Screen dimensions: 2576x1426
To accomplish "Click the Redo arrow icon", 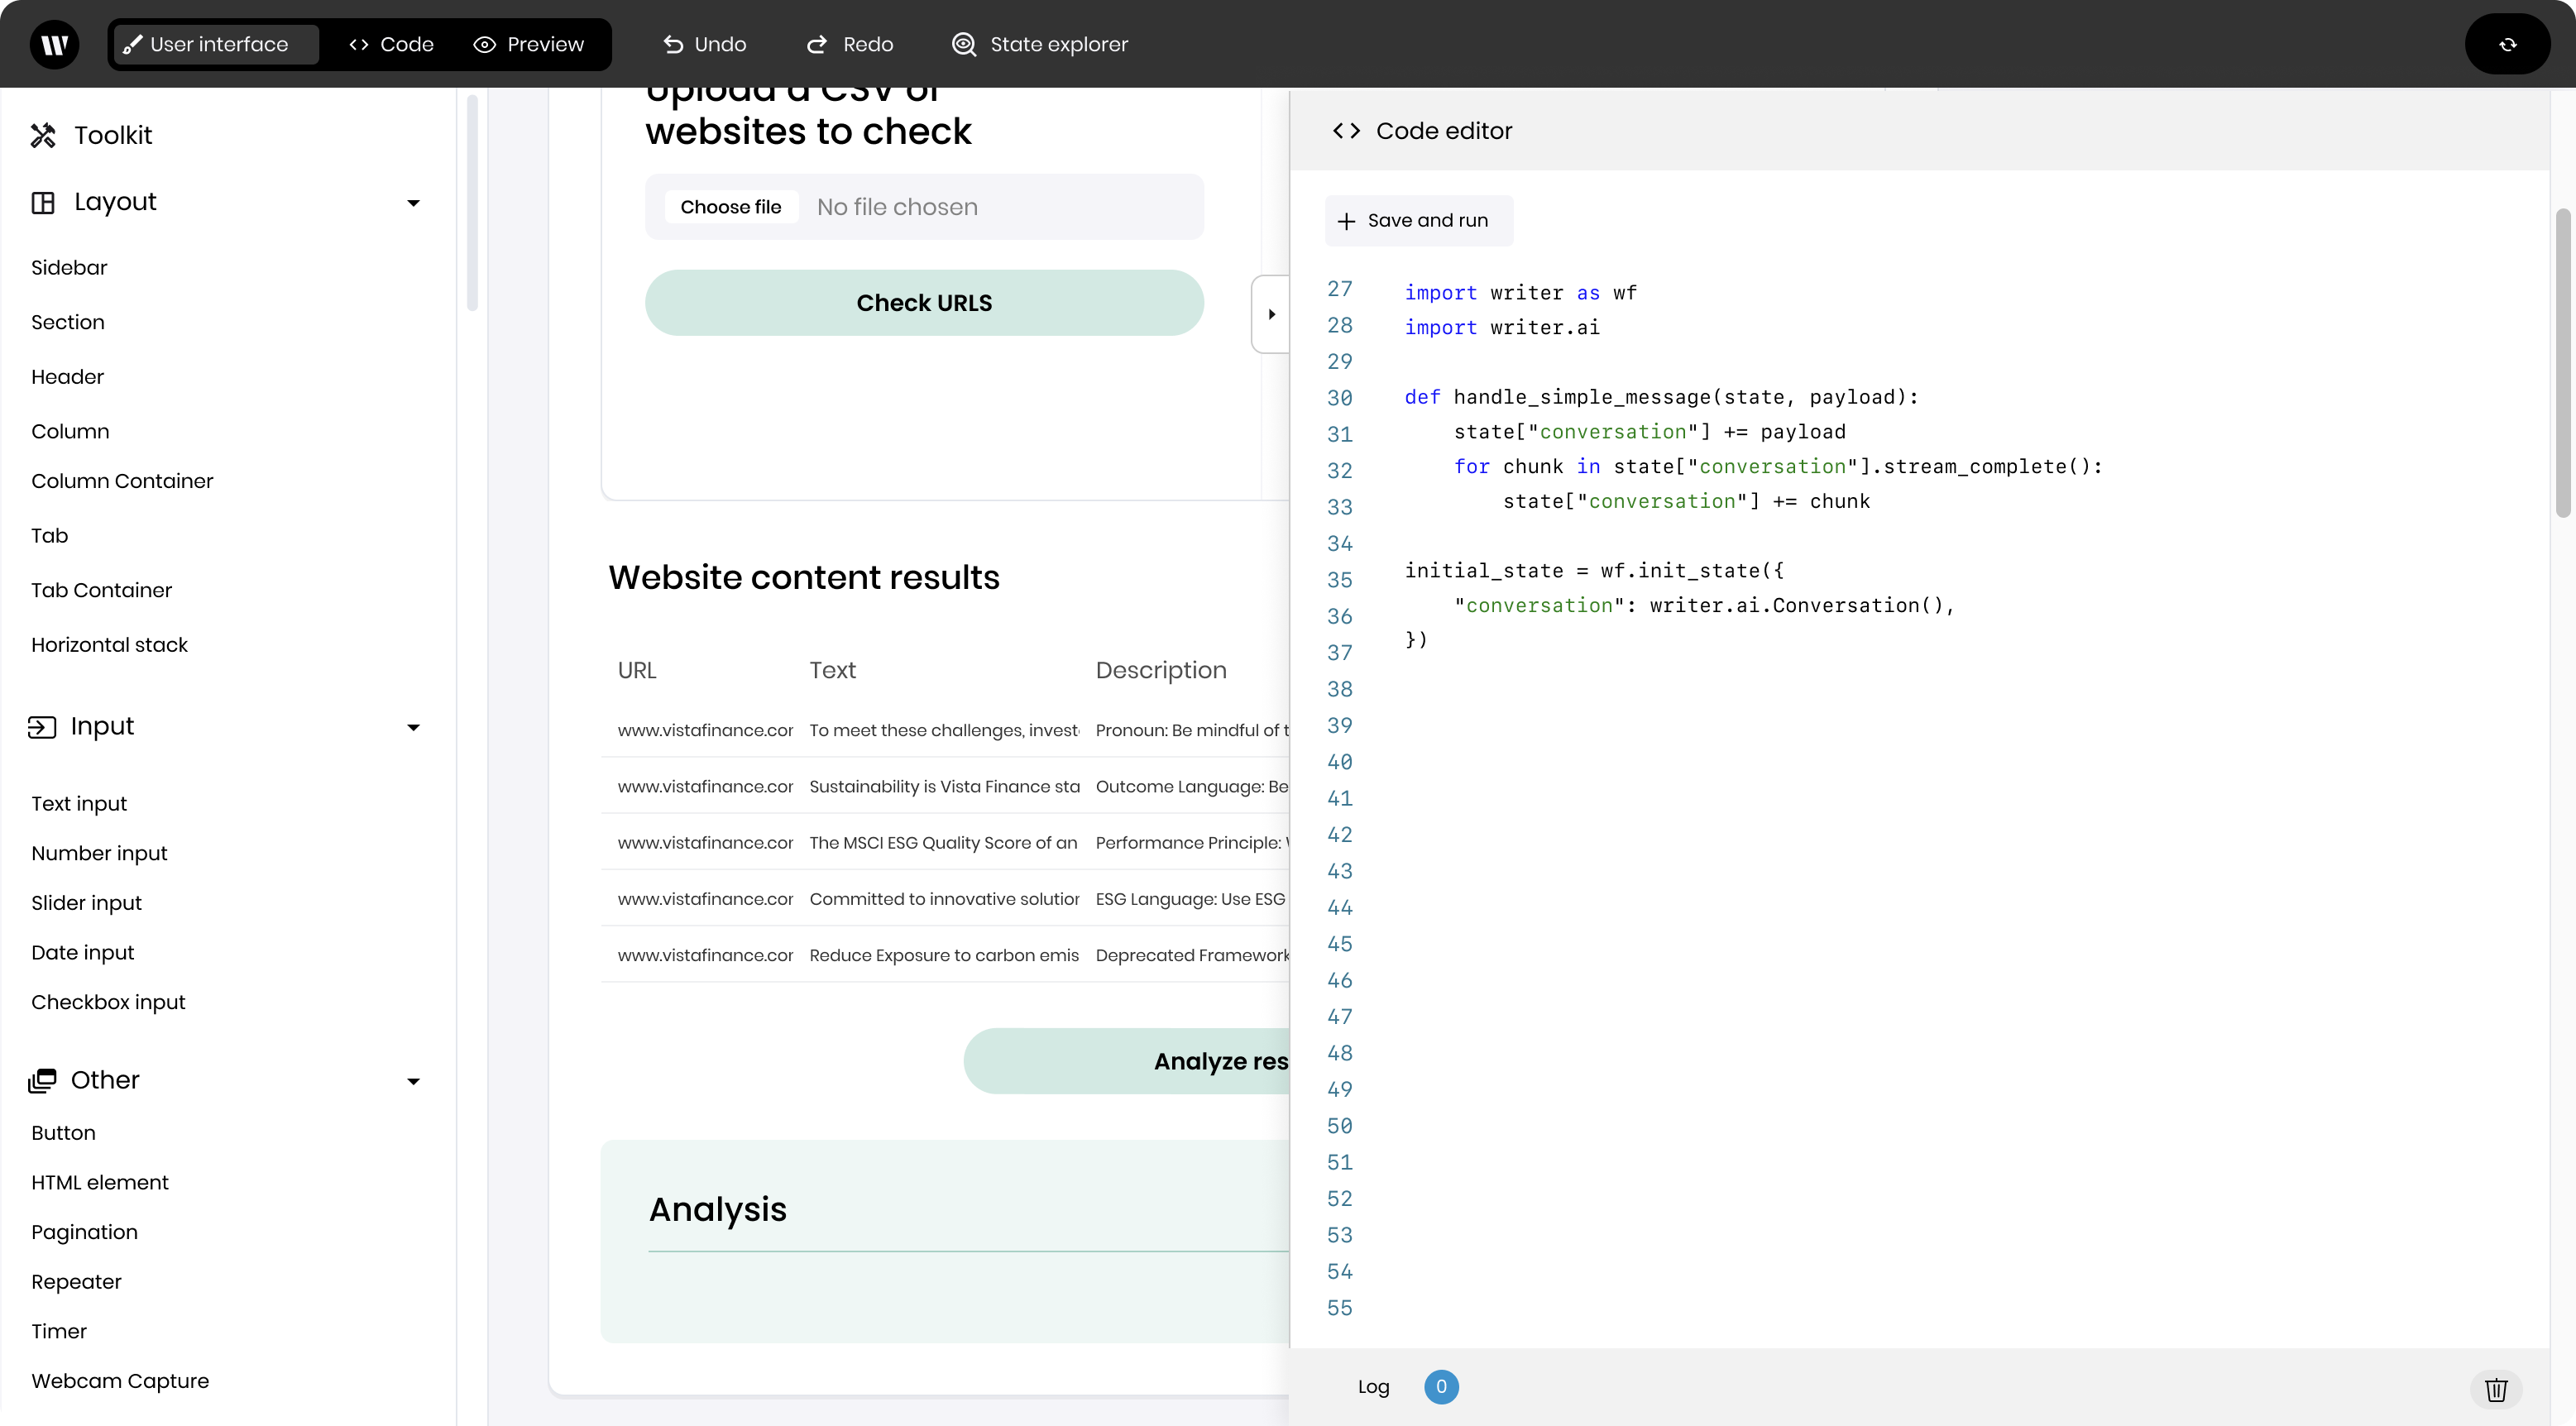I will point(817,44).
